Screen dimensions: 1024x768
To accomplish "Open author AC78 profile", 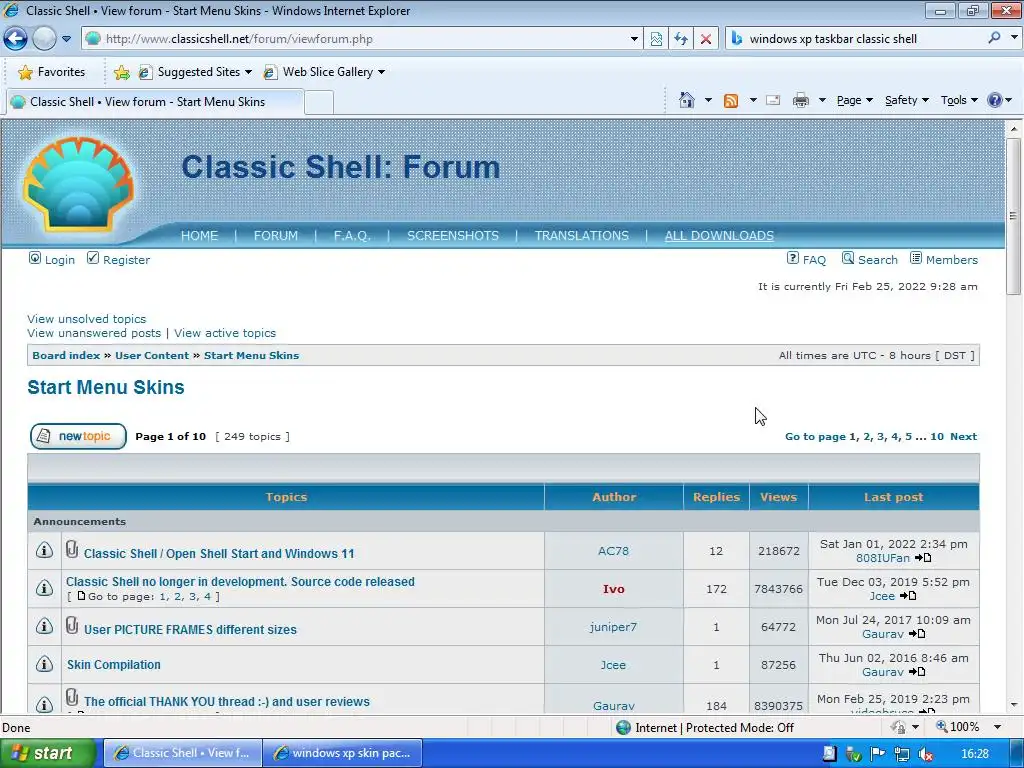I will [x=613, y=551].
